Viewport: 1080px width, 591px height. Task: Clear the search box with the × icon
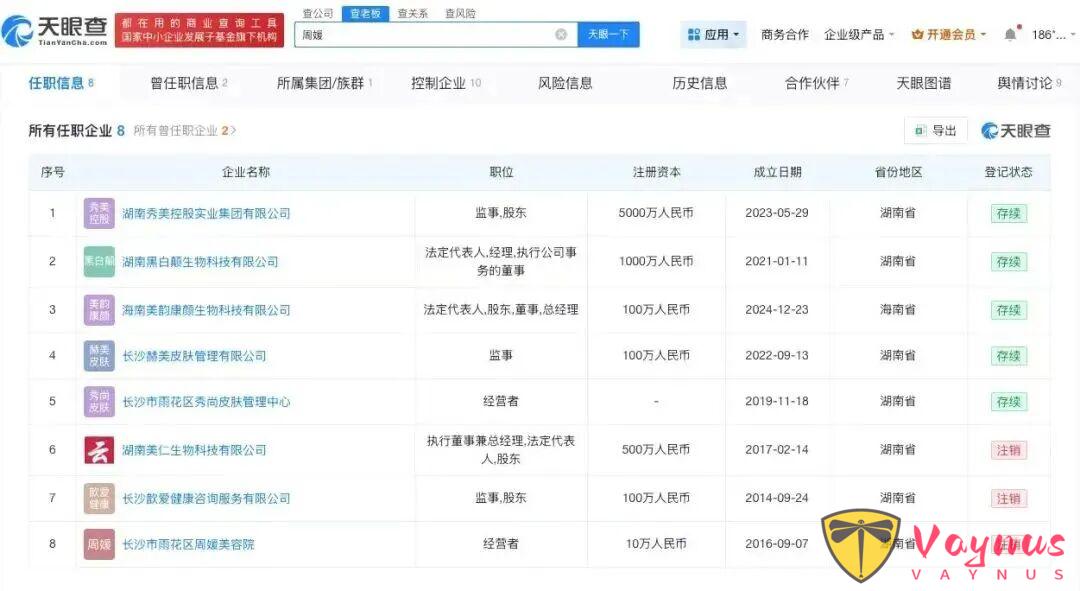[560, 34]
